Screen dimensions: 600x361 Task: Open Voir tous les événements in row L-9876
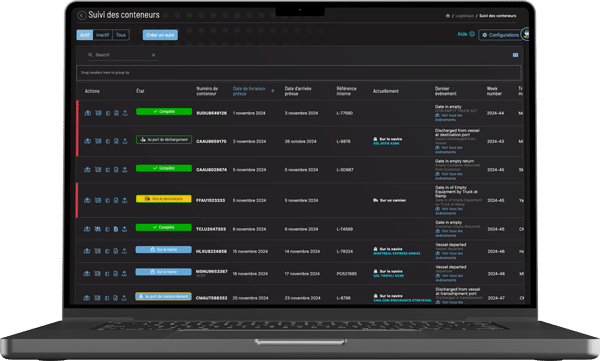(448, 150)
